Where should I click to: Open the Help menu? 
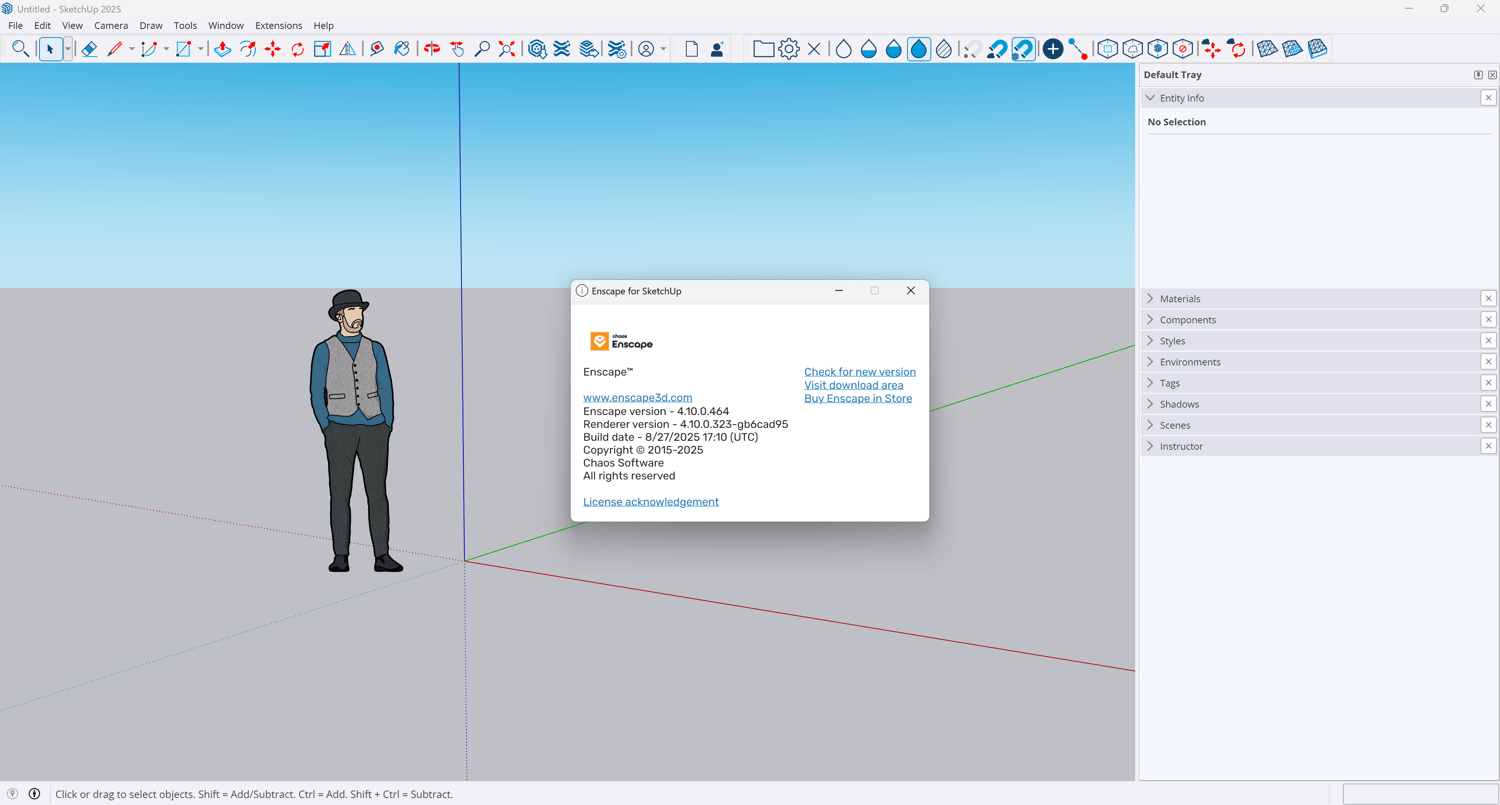click(323, 26)
